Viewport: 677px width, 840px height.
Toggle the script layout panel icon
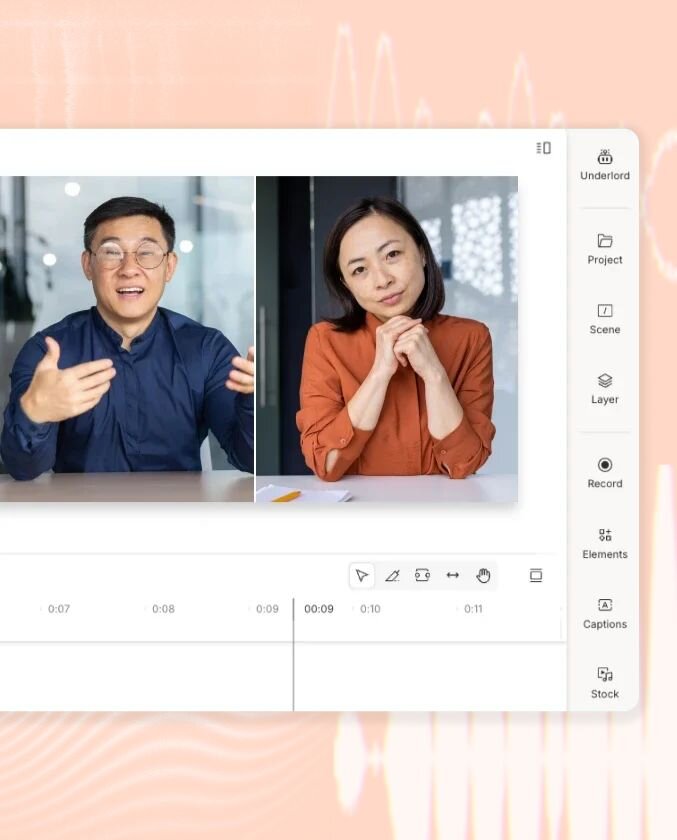pyautogui.click(x=543, y=148)
